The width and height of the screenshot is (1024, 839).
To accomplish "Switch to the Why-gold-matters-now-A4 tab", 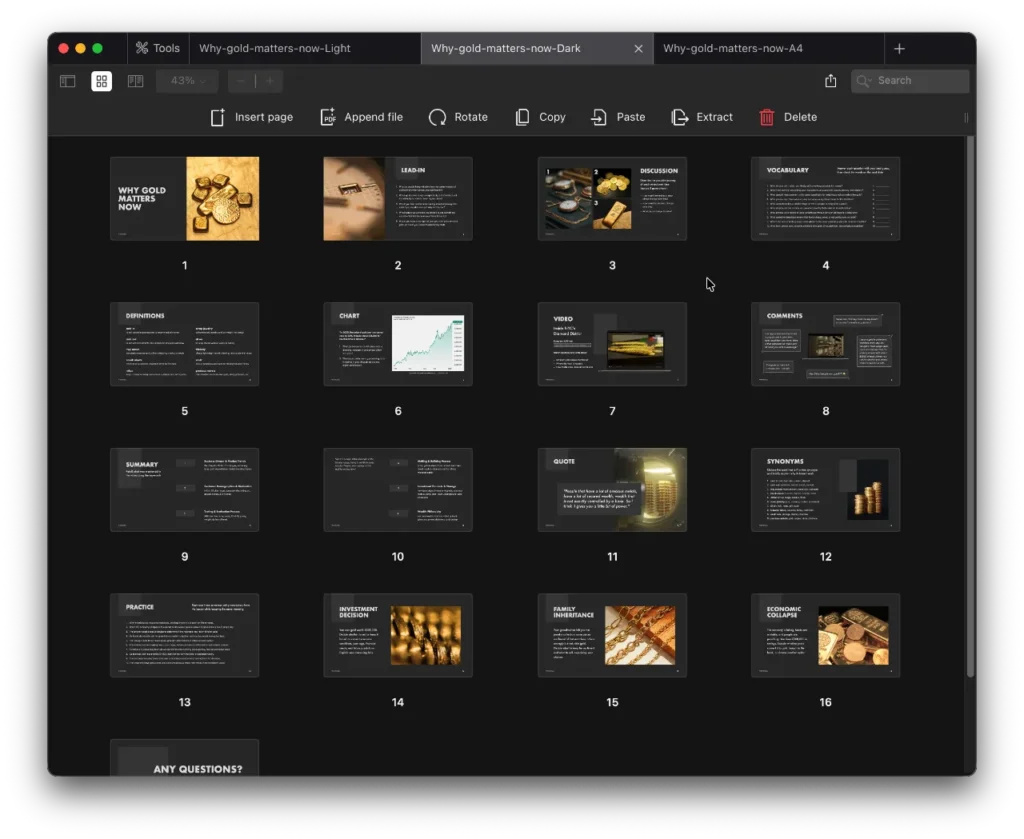I will 767,47.
